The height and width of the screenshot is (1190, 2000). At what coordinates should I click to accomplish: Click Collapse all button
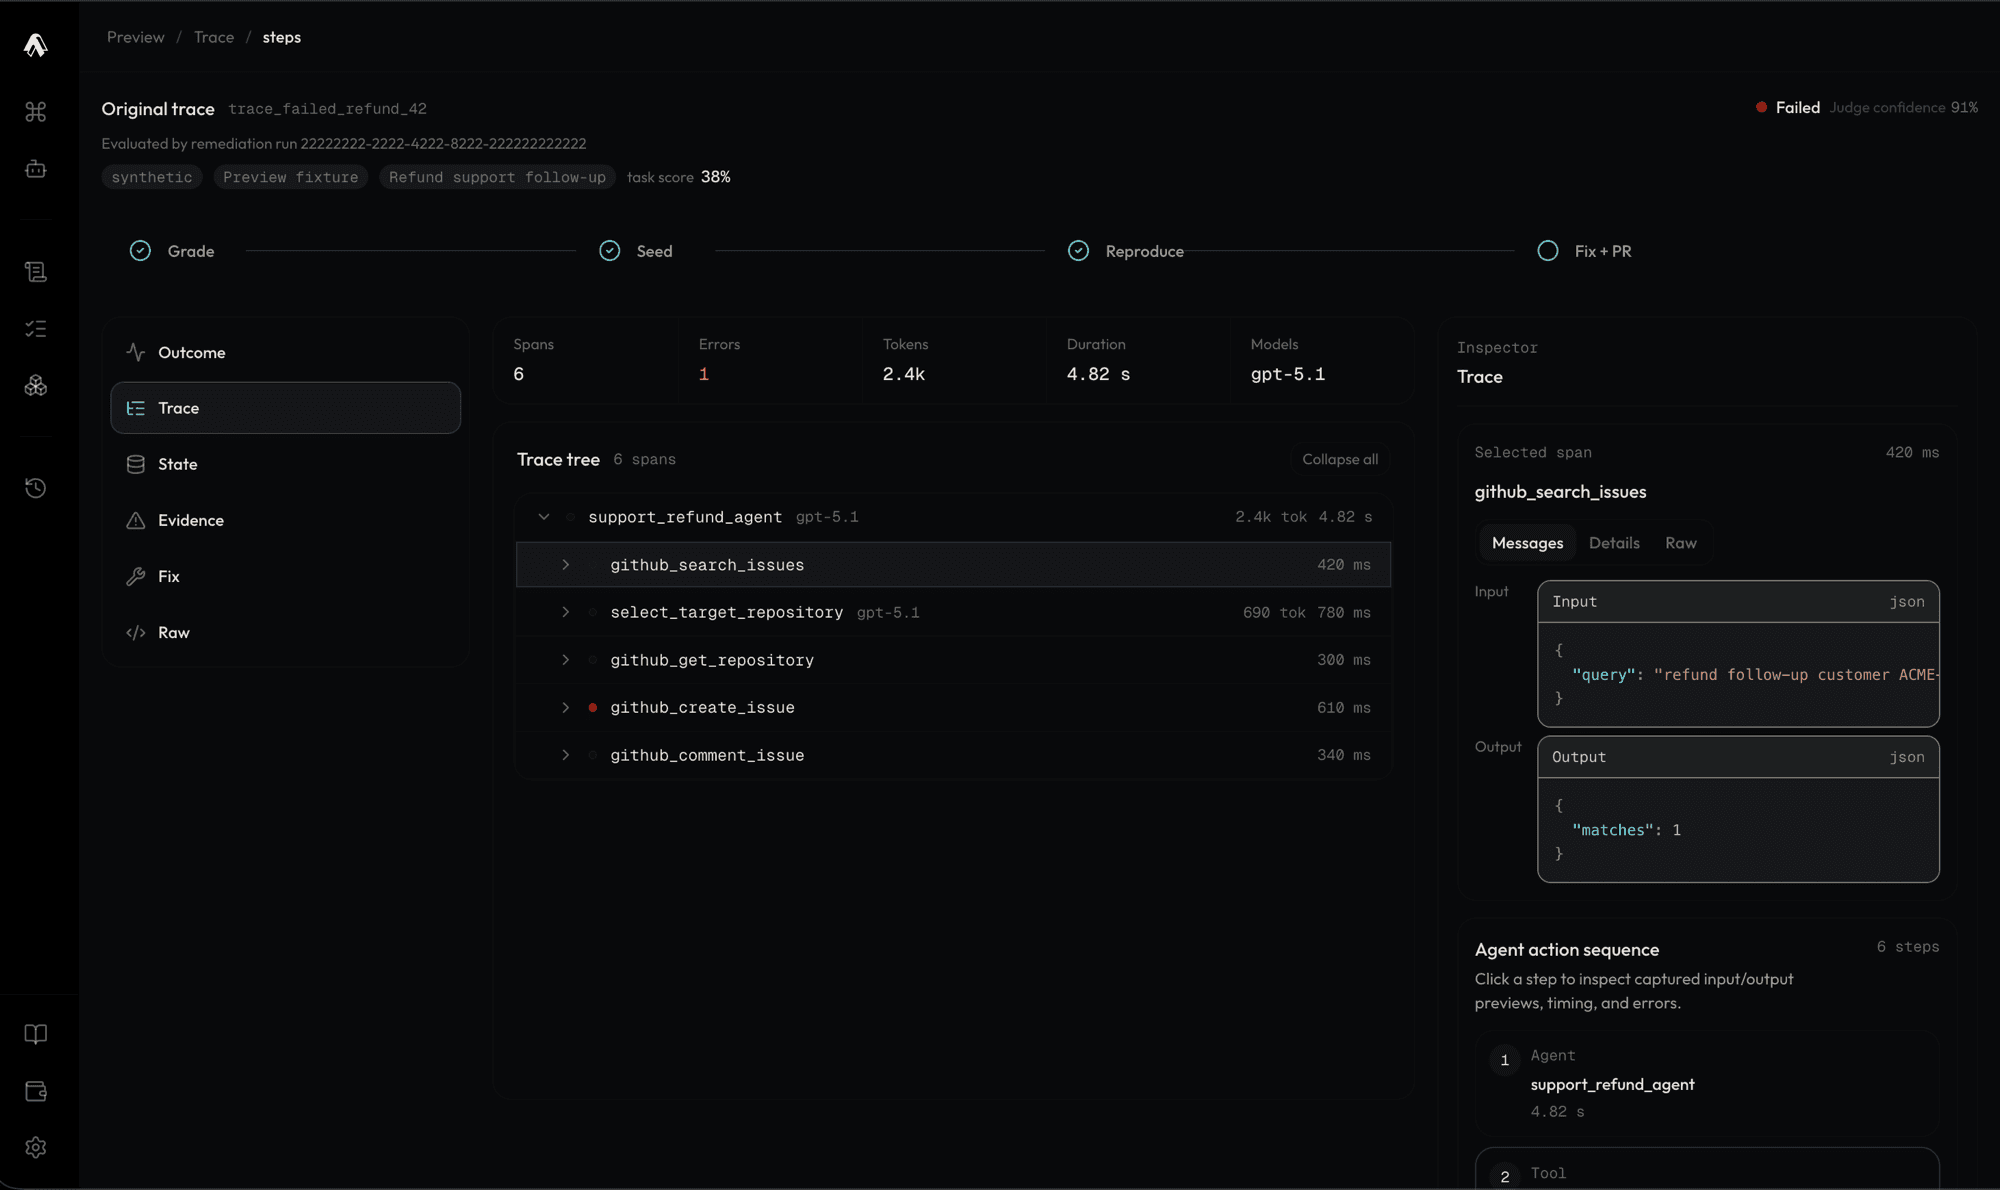1340,459
